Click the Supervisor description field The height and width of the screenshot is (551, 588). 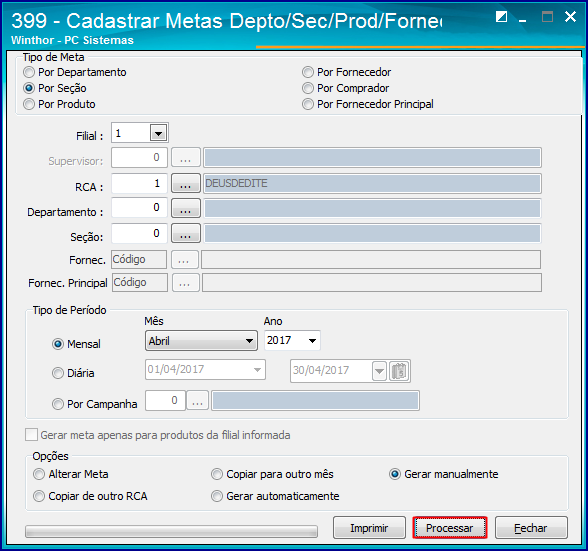pyautogui.click(x=372, y=158)
